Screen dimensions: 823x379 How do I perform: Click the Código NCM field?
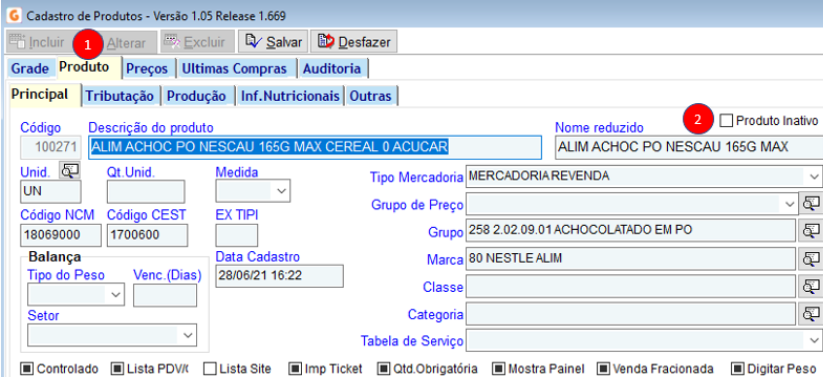coord(60,235)
